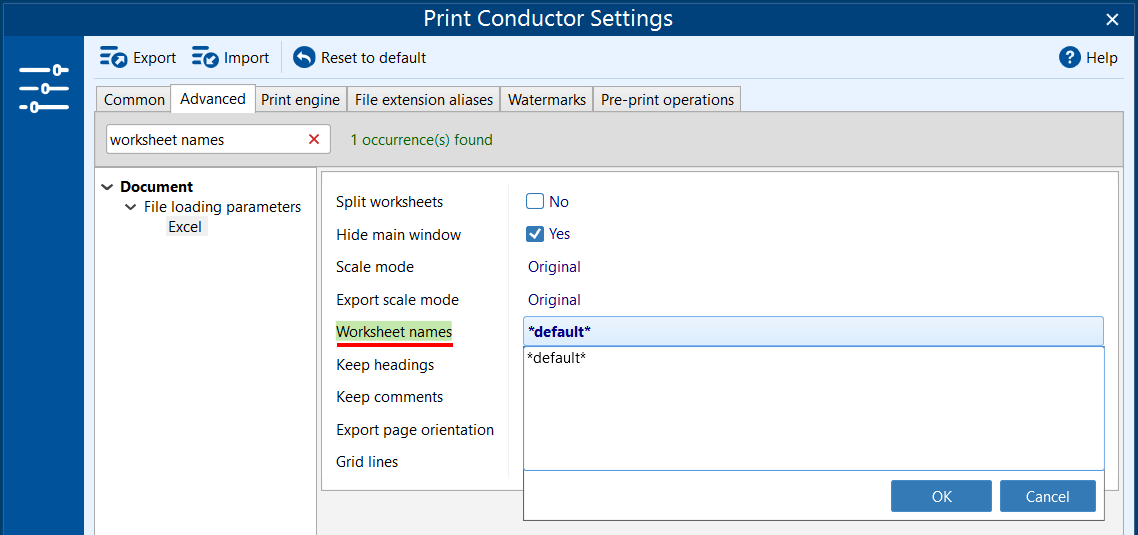Open the Scale mode Original dropdown
This screenshot has width=1138, height=535.
click(554, 267)
